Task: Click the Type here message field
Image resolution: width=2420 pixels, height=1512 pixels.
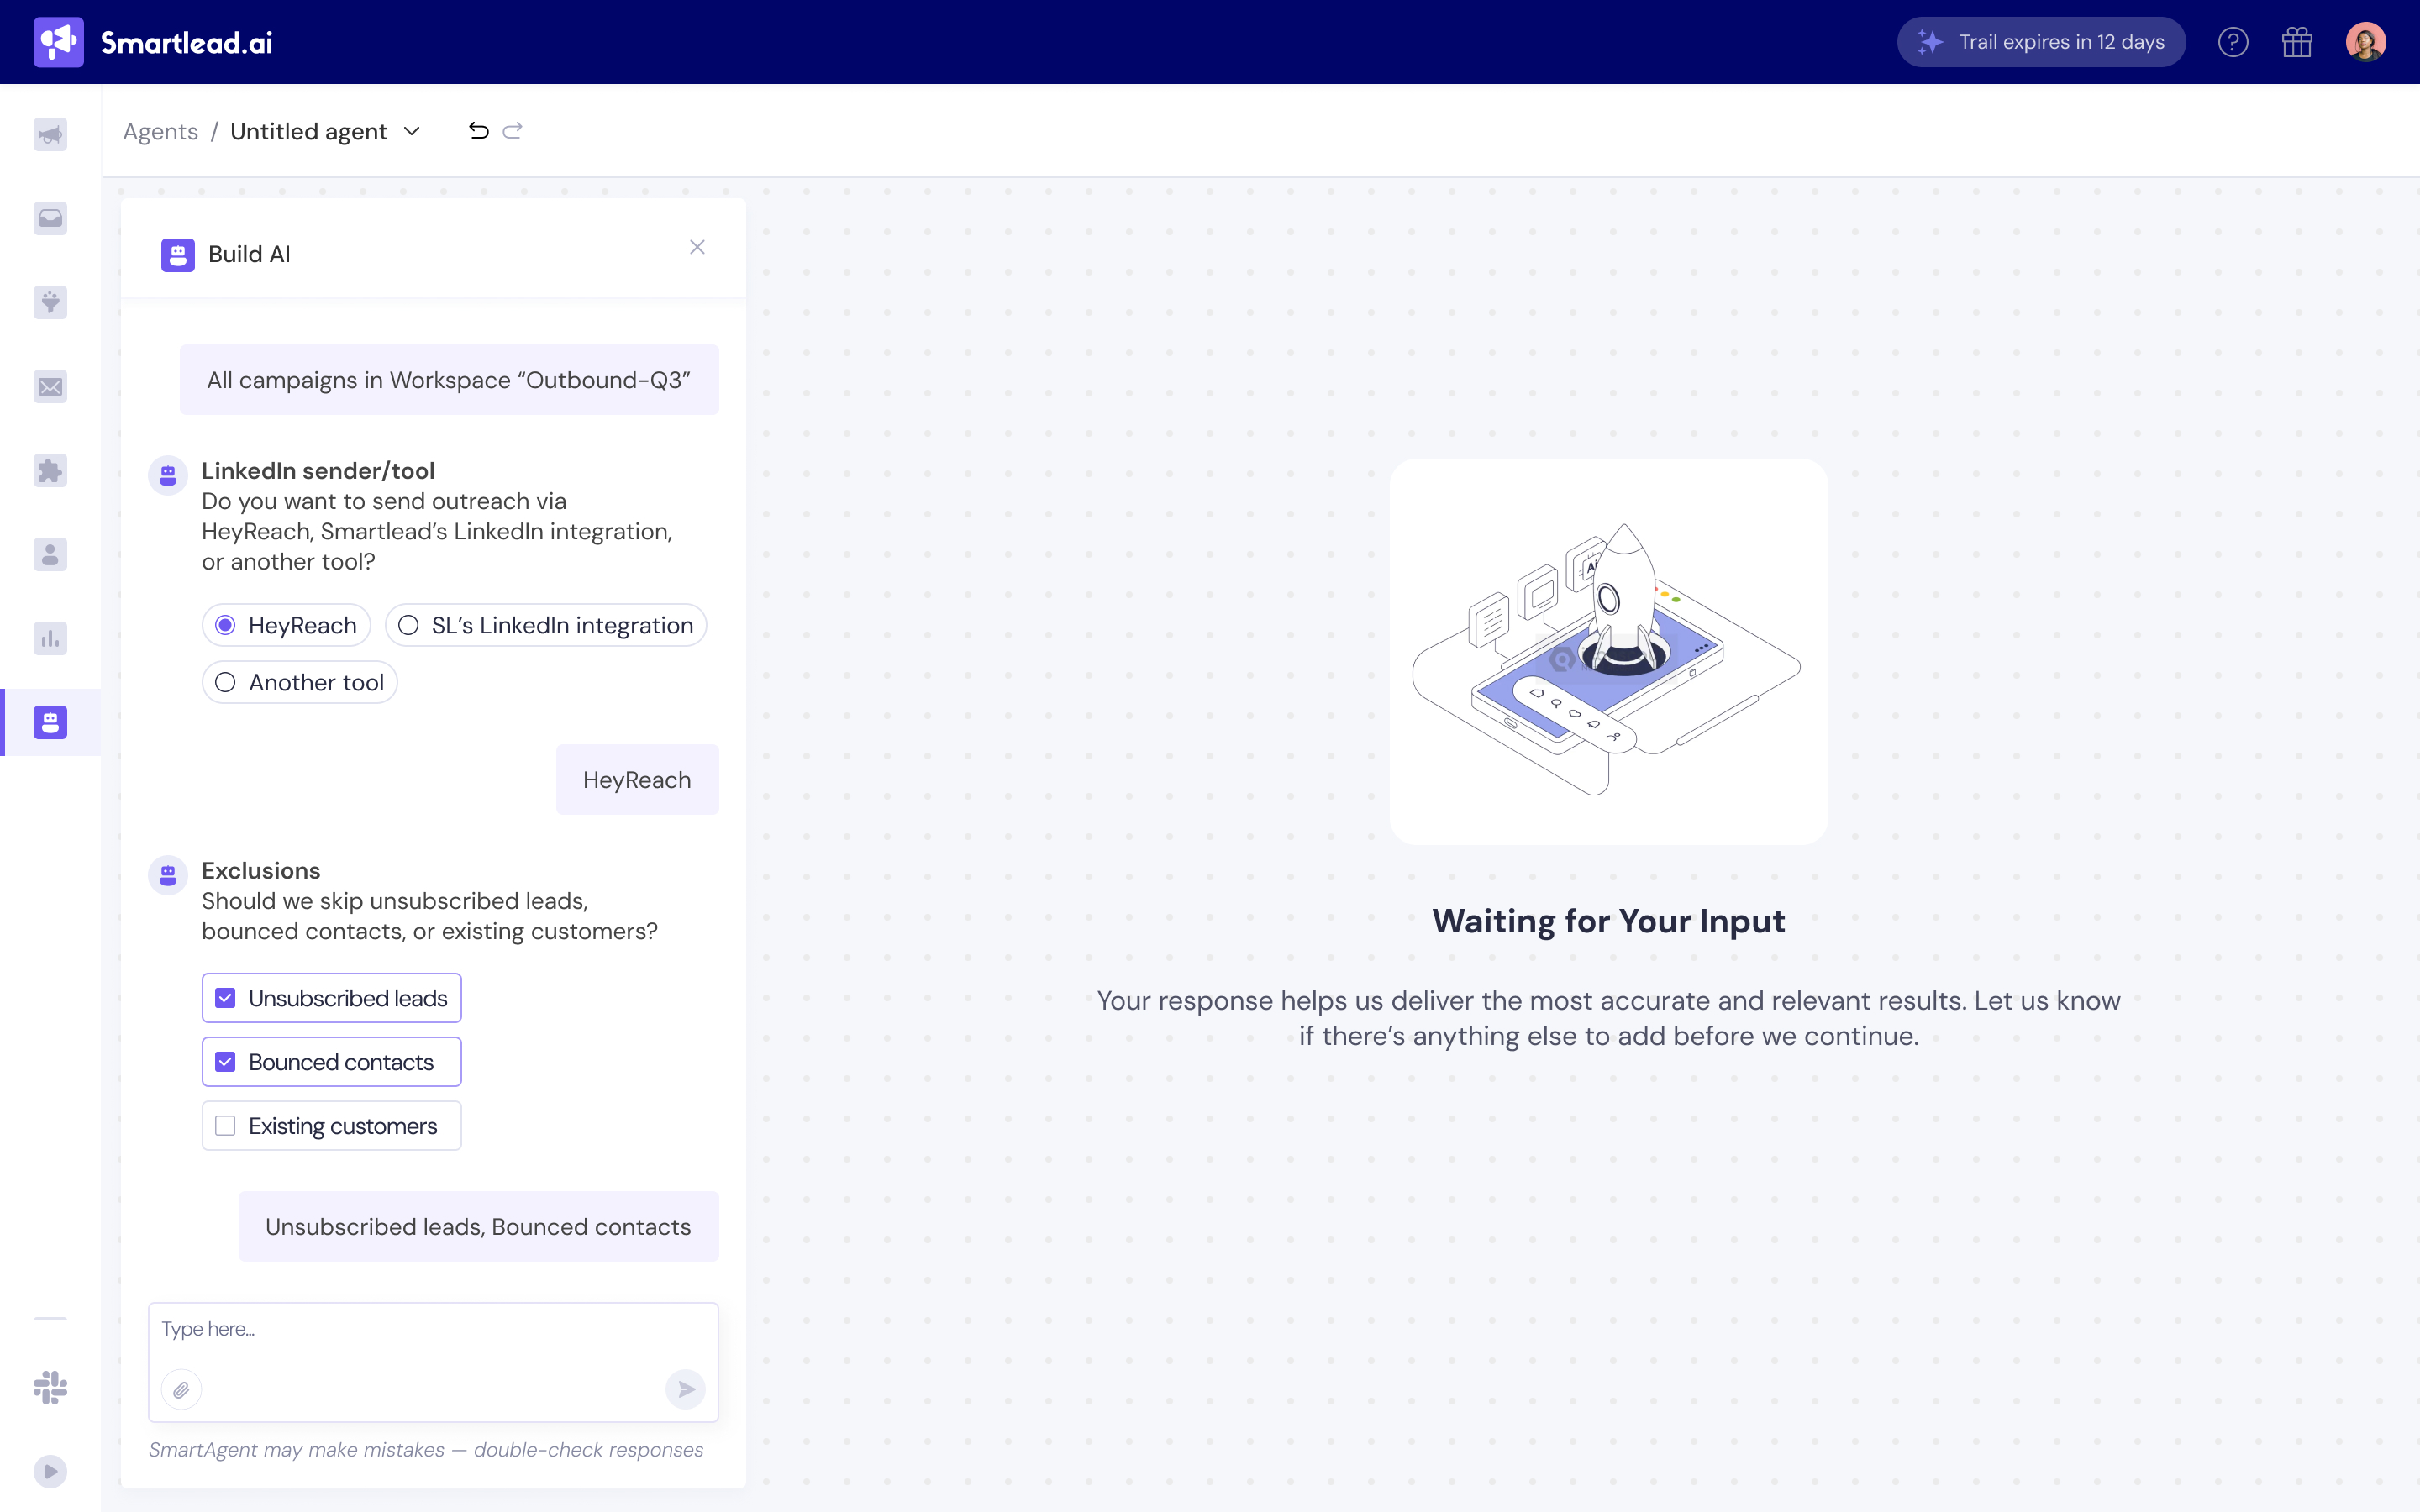Action: coord(432,1329)
